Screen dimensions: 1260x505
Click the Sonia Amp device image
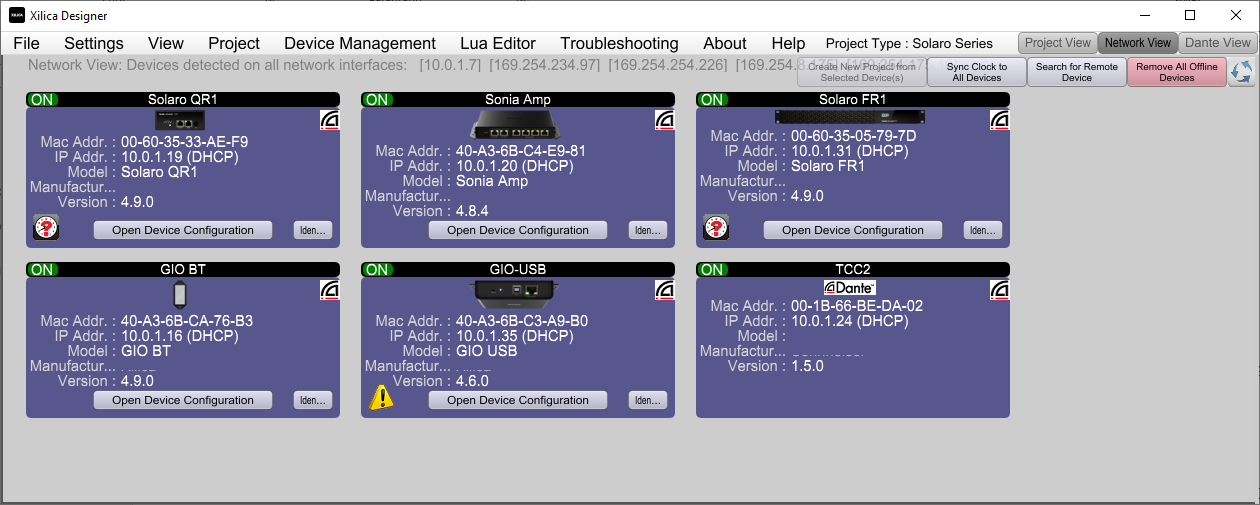click(517, 126)
